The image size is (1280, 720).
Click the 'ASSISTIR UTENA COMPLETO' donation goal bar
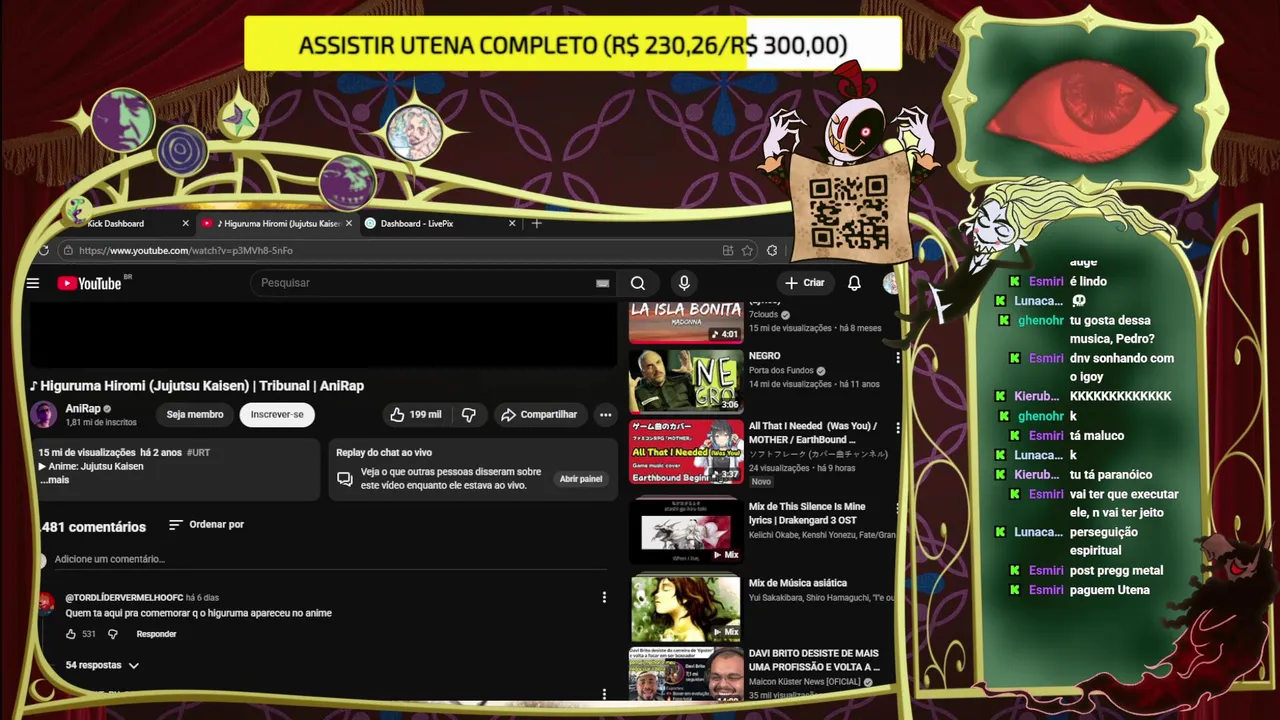pos(572,44)
